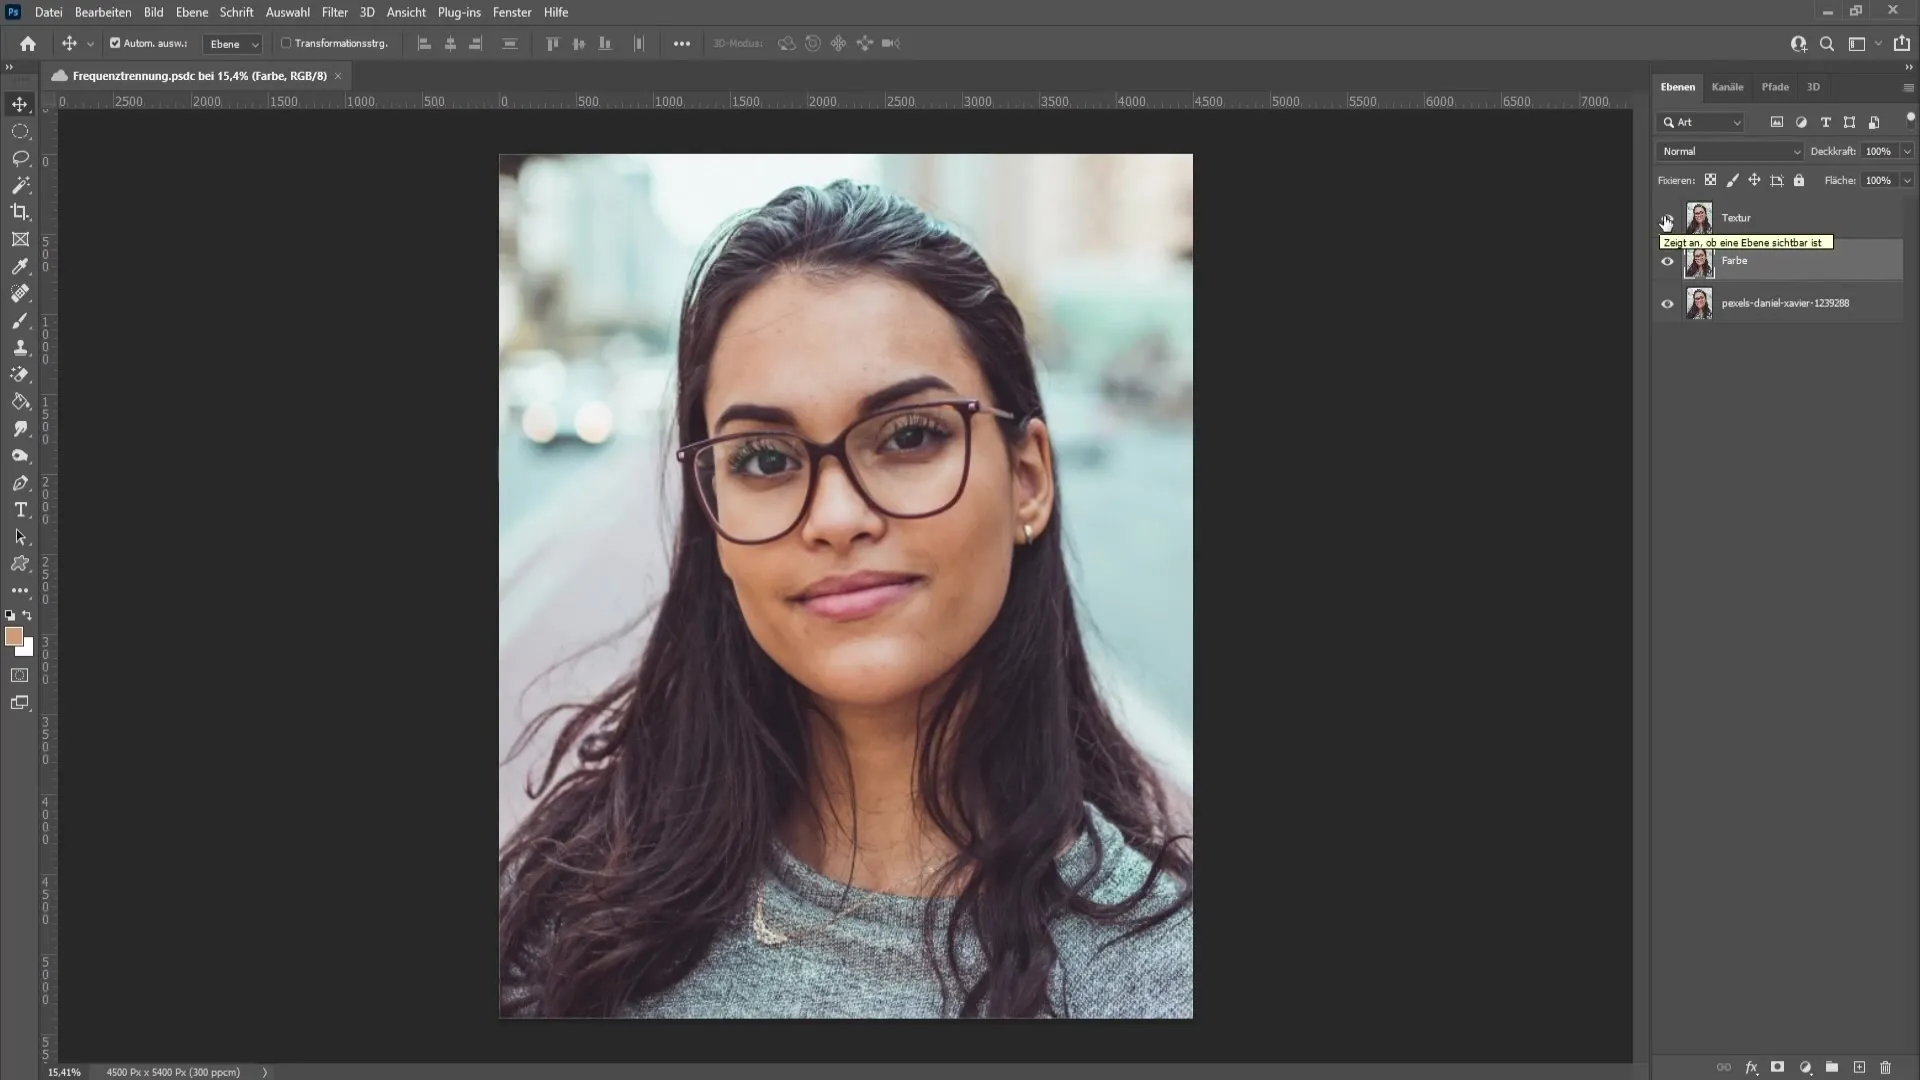
Task: Click the foreground color swatch
Action: (15, 638)
